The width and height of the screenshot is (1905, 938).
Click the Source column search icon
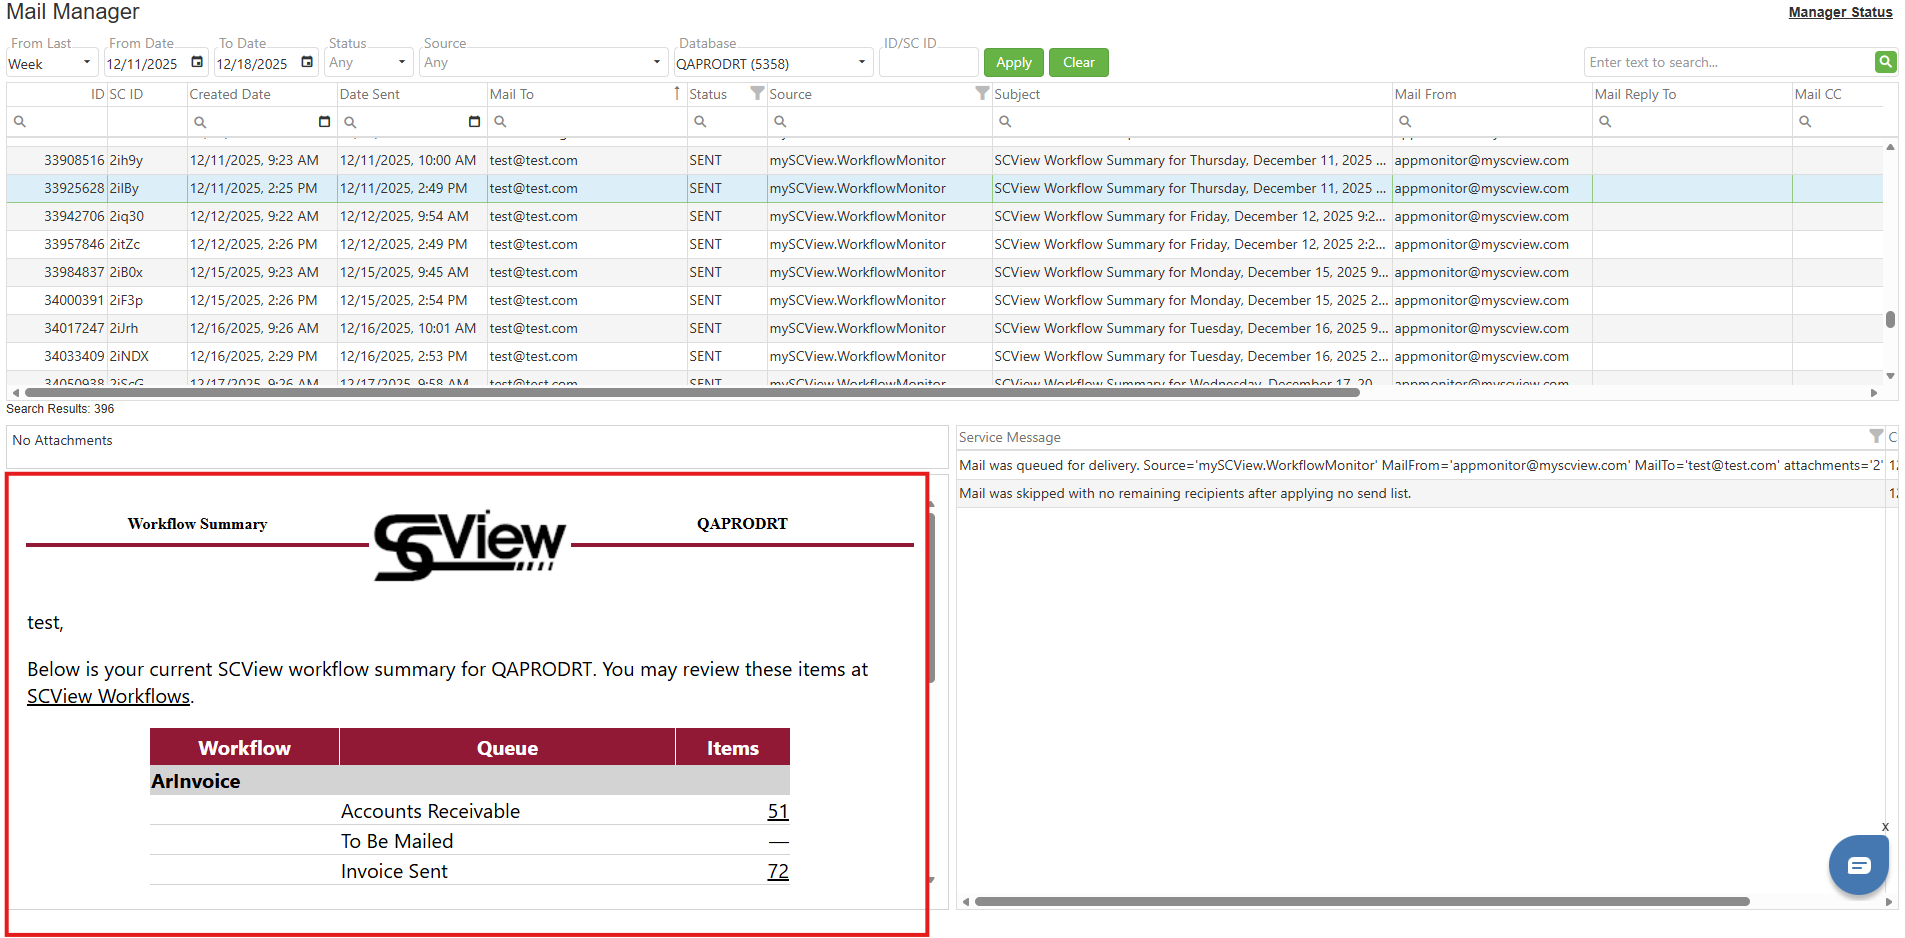(780, 121)
